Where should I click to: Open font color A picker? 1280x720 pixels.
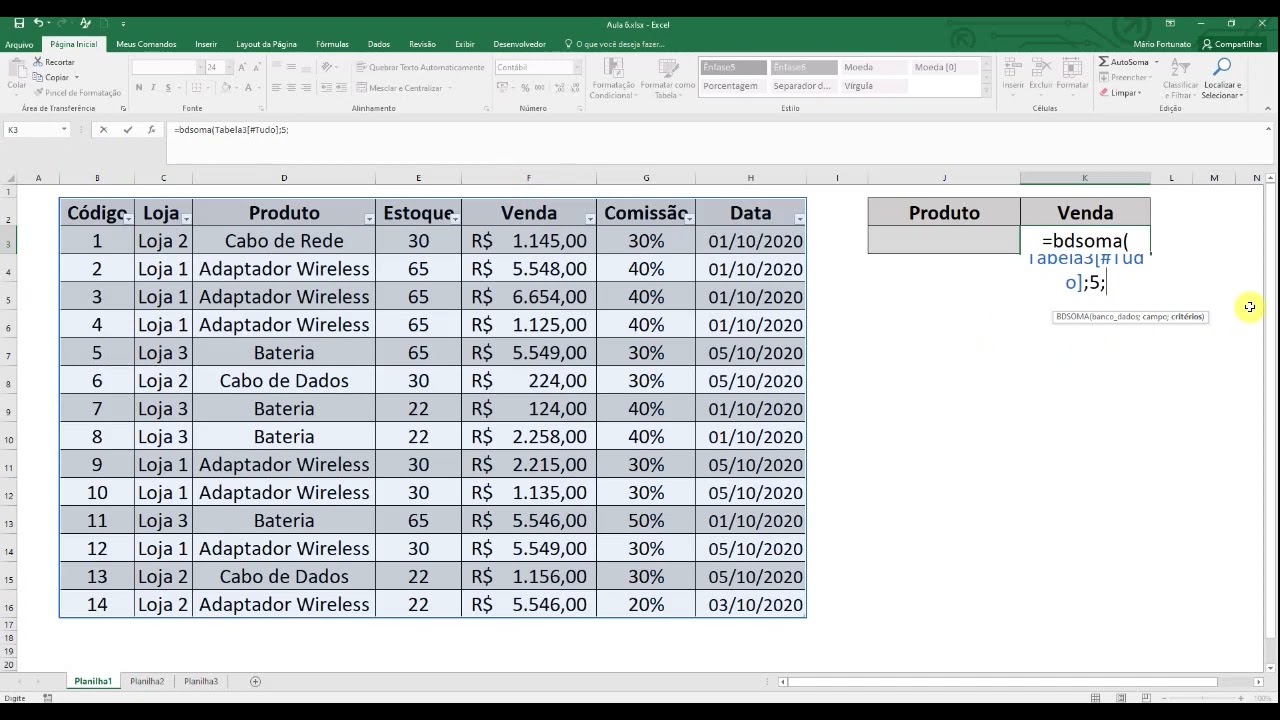coord(247,88)
